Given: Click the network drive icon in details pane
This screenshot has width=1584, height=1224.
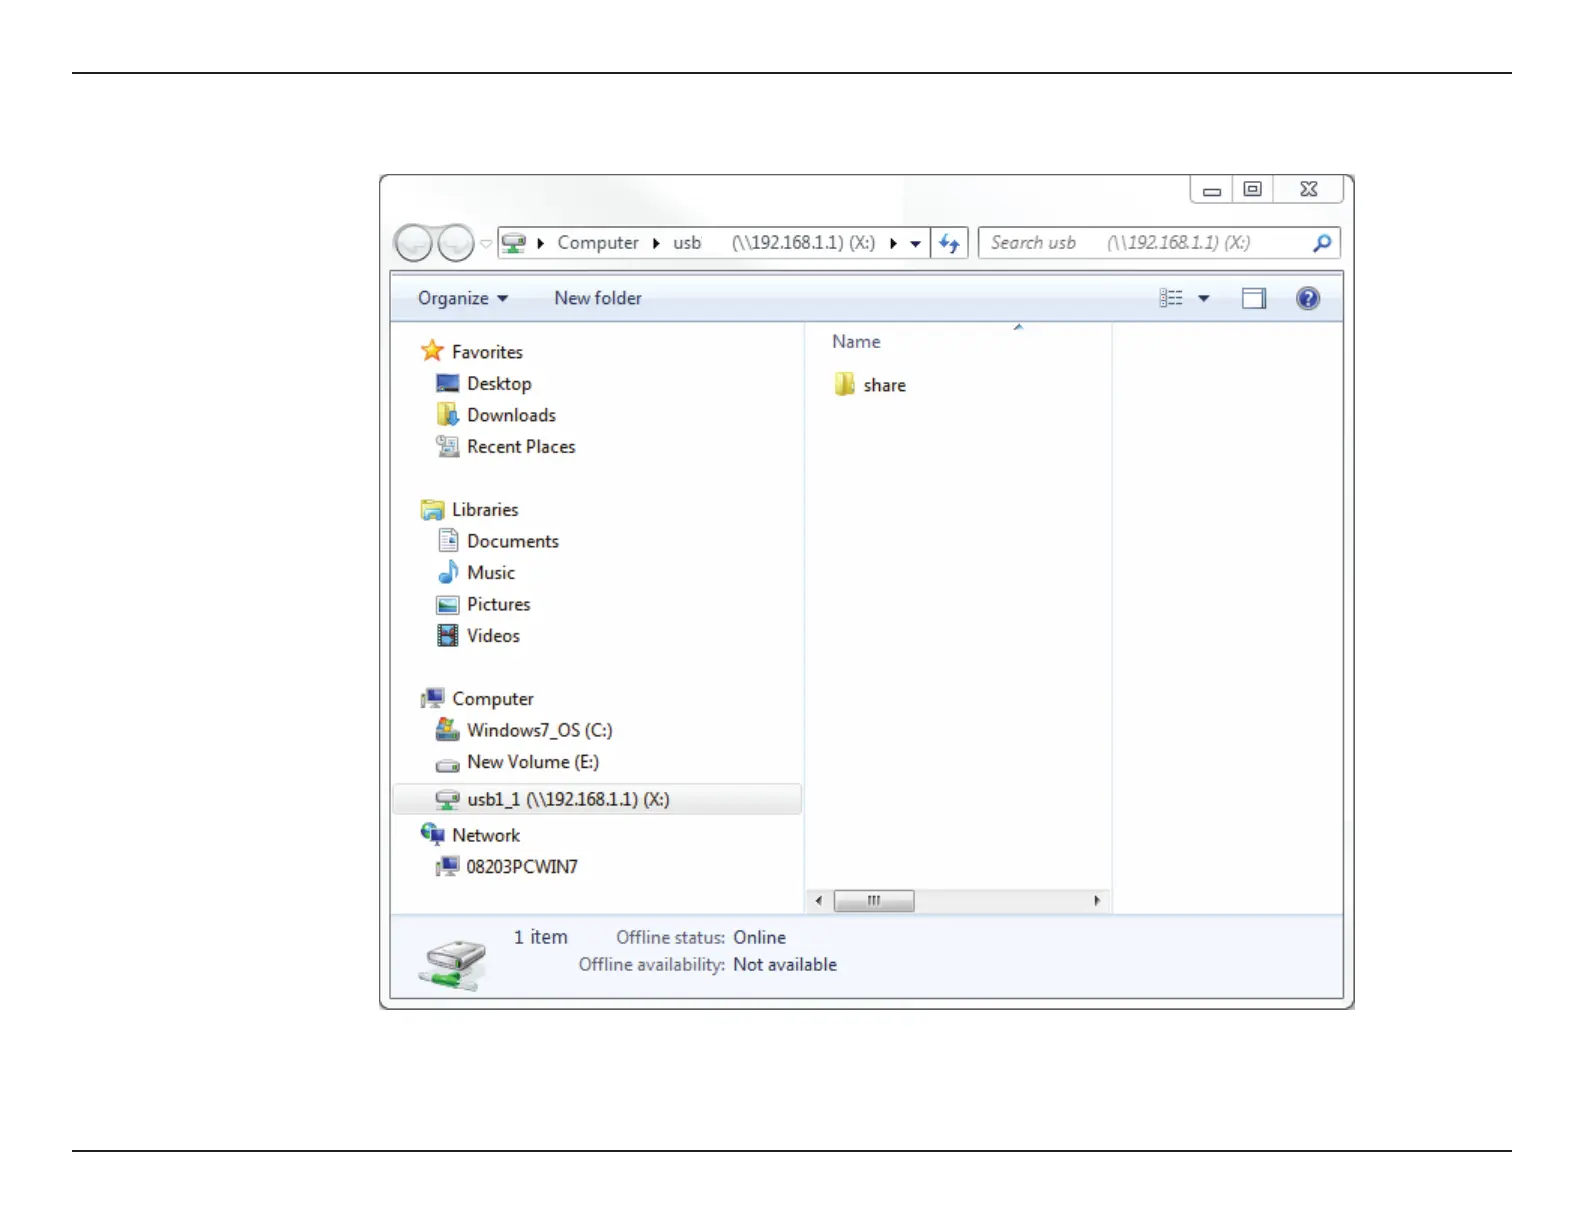Looking at the screenshot, I should [453, 965].
